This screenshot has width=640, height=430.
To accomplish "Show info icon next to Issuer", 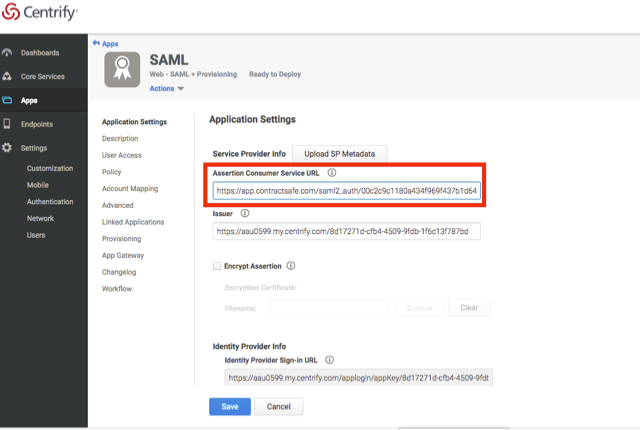I will coord(245,213).
